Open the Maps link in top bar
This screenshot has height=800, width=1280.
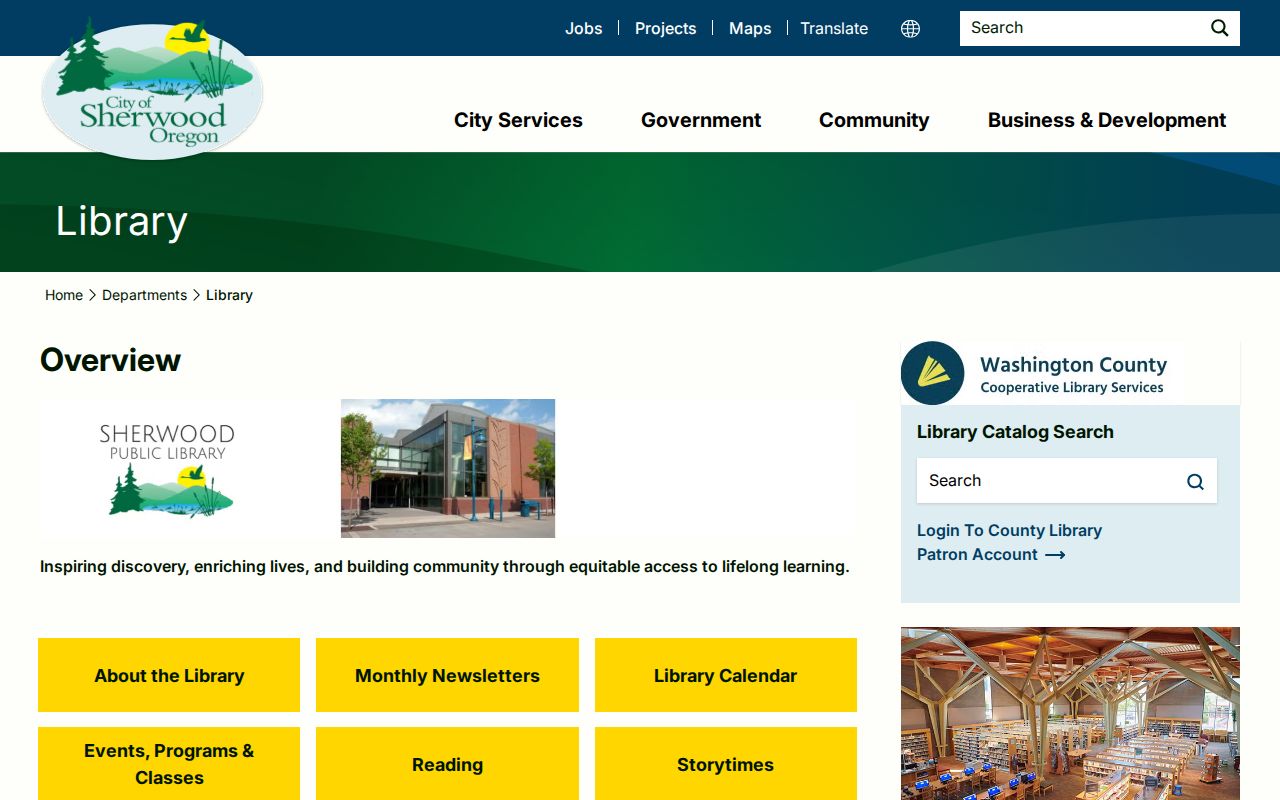point(750,28)
